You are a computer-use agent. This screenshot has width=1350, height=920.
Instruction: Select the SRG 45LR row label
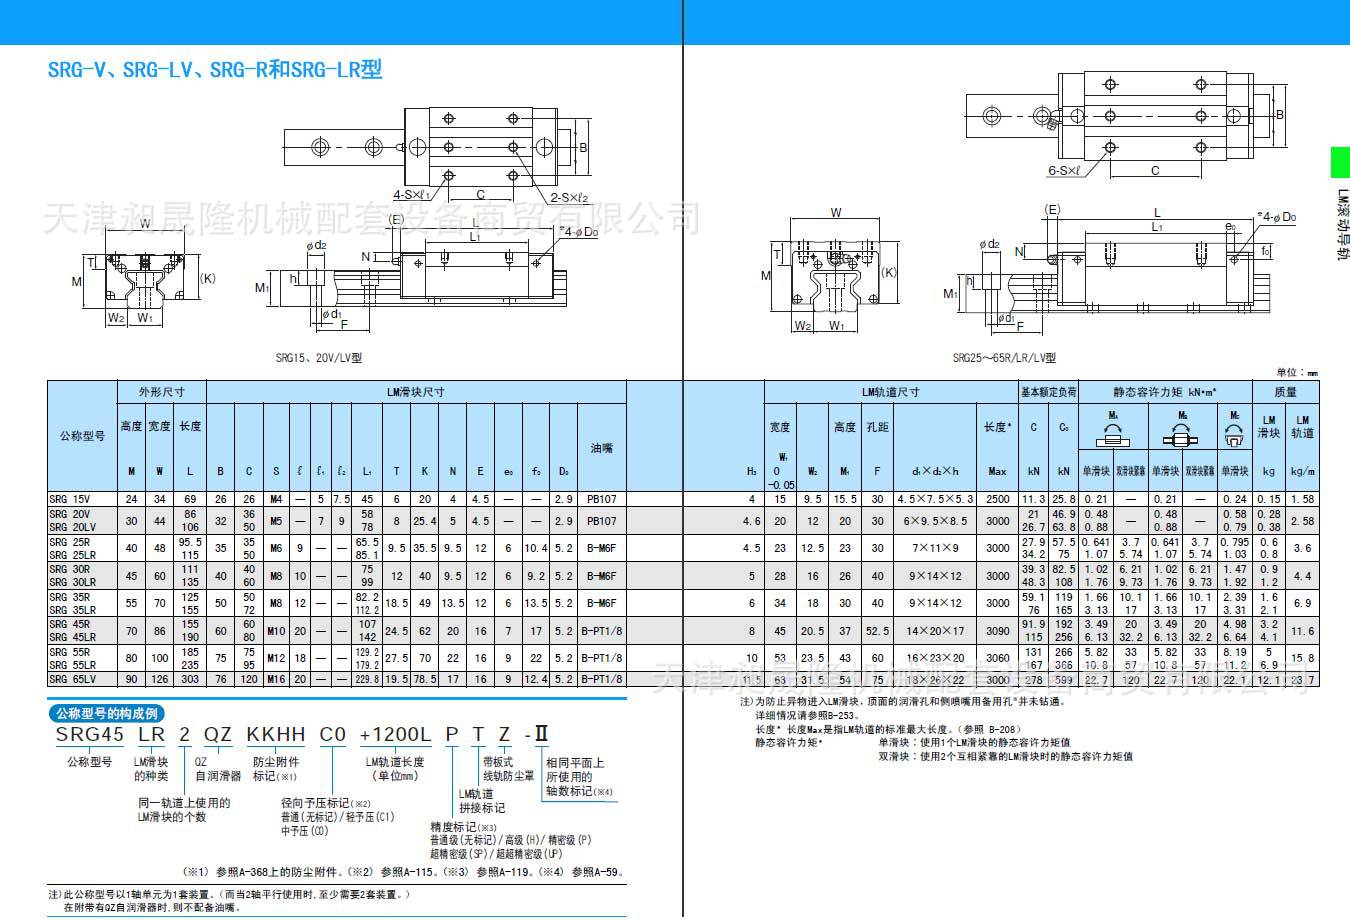point(73,636)
